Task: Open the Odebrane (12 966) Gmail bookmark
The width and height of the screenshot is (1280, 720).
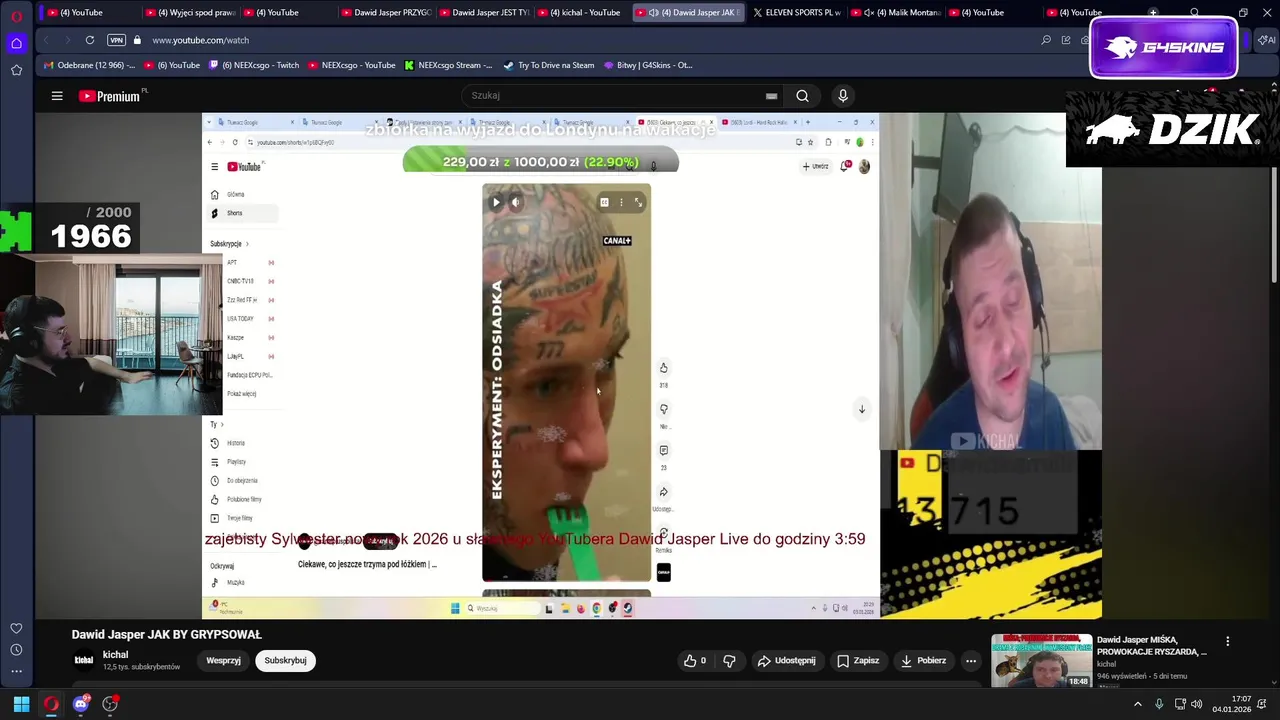Action: (x=90, y=65)
